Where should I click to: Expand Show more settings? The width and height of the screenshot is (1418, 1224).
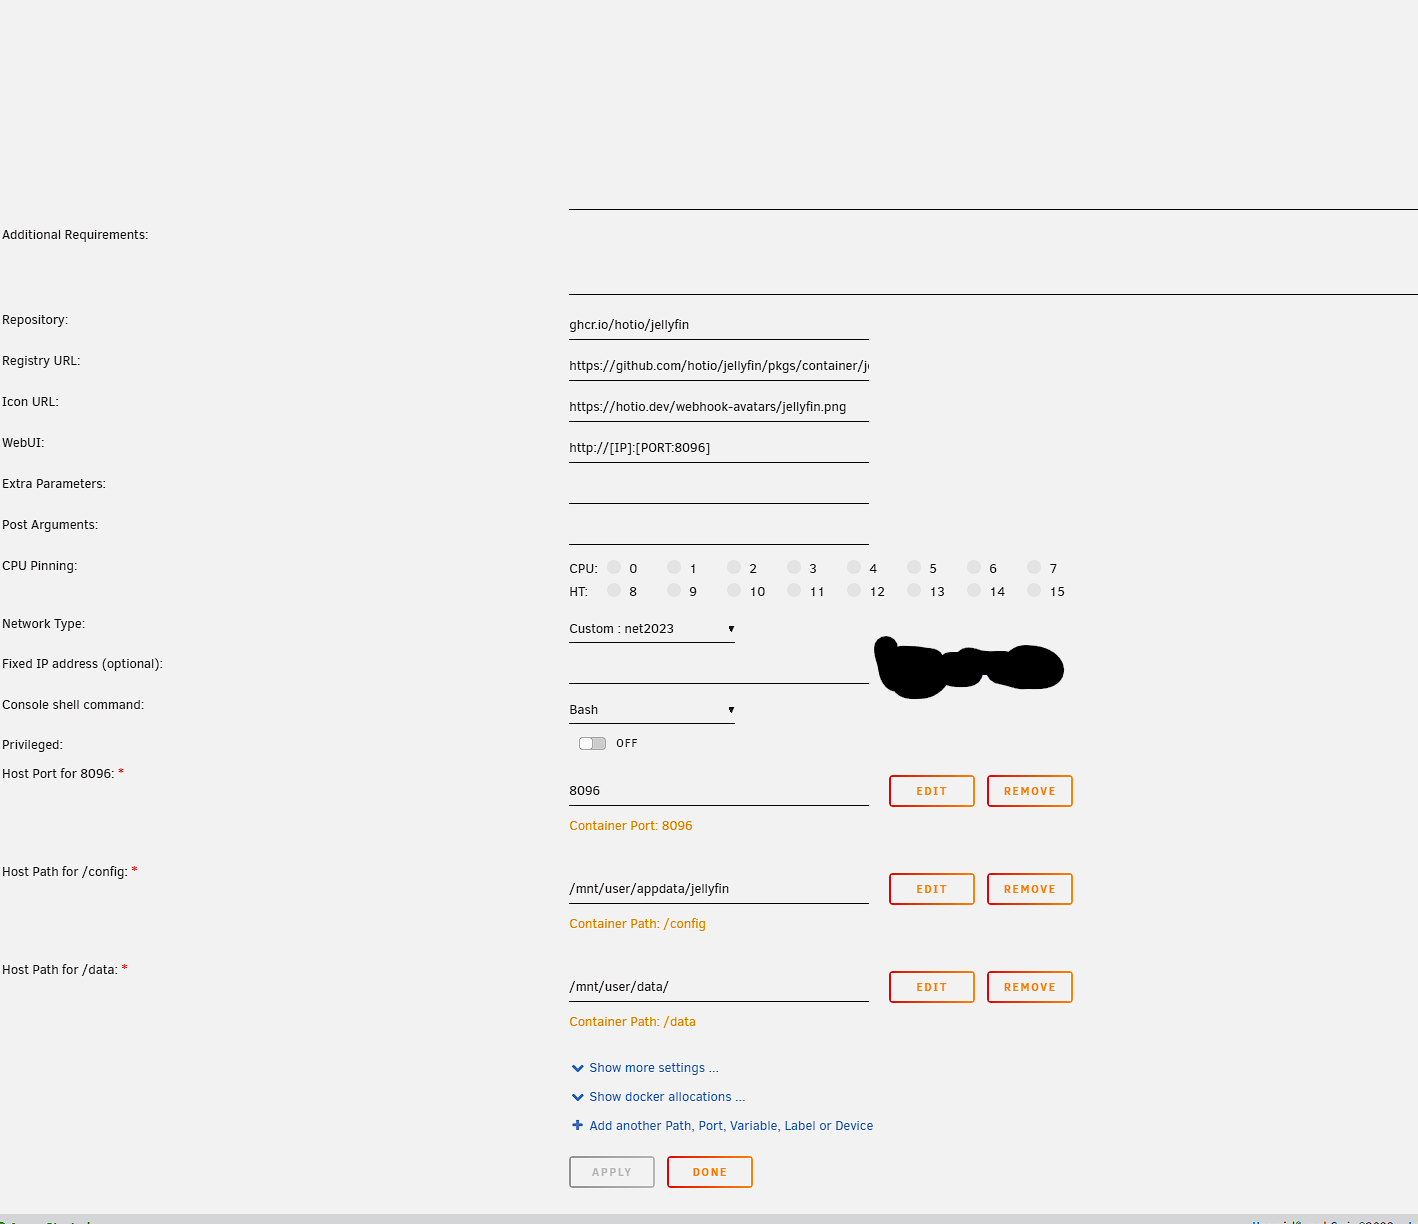[653, 1068]
